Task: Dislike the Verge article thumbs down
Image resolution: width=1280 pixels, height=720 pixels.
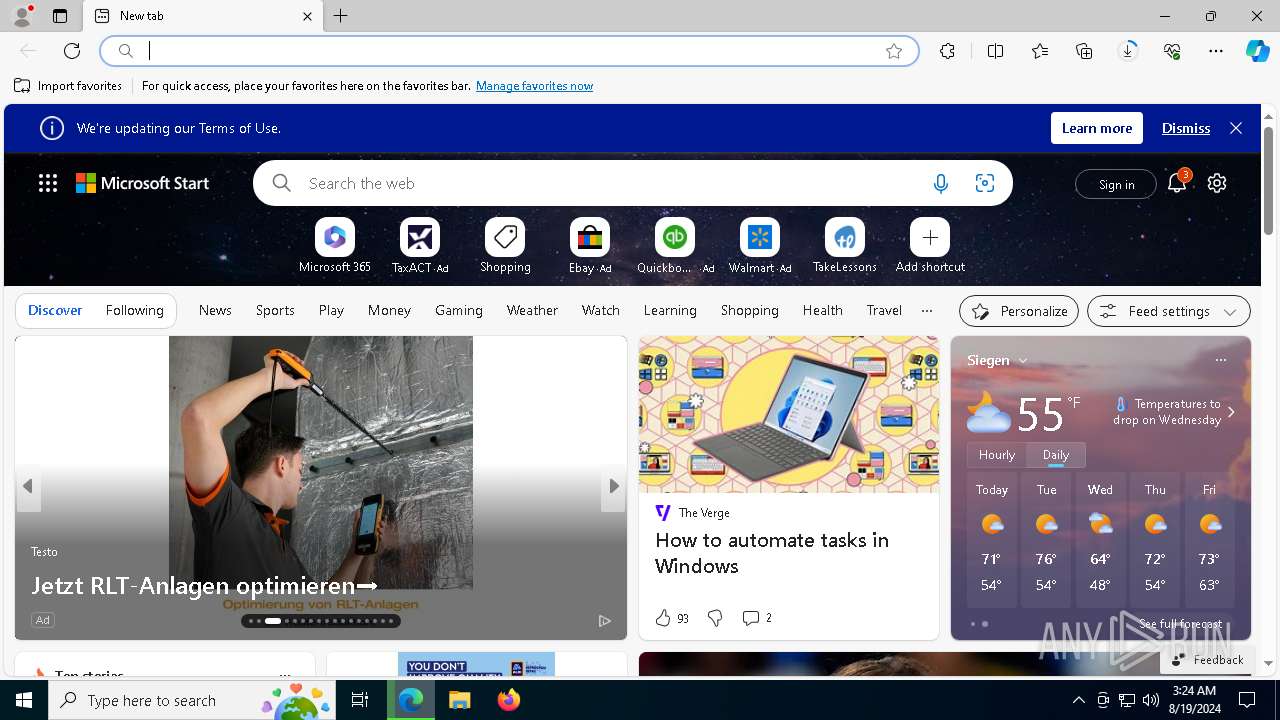Action: [x=715, y=618]
